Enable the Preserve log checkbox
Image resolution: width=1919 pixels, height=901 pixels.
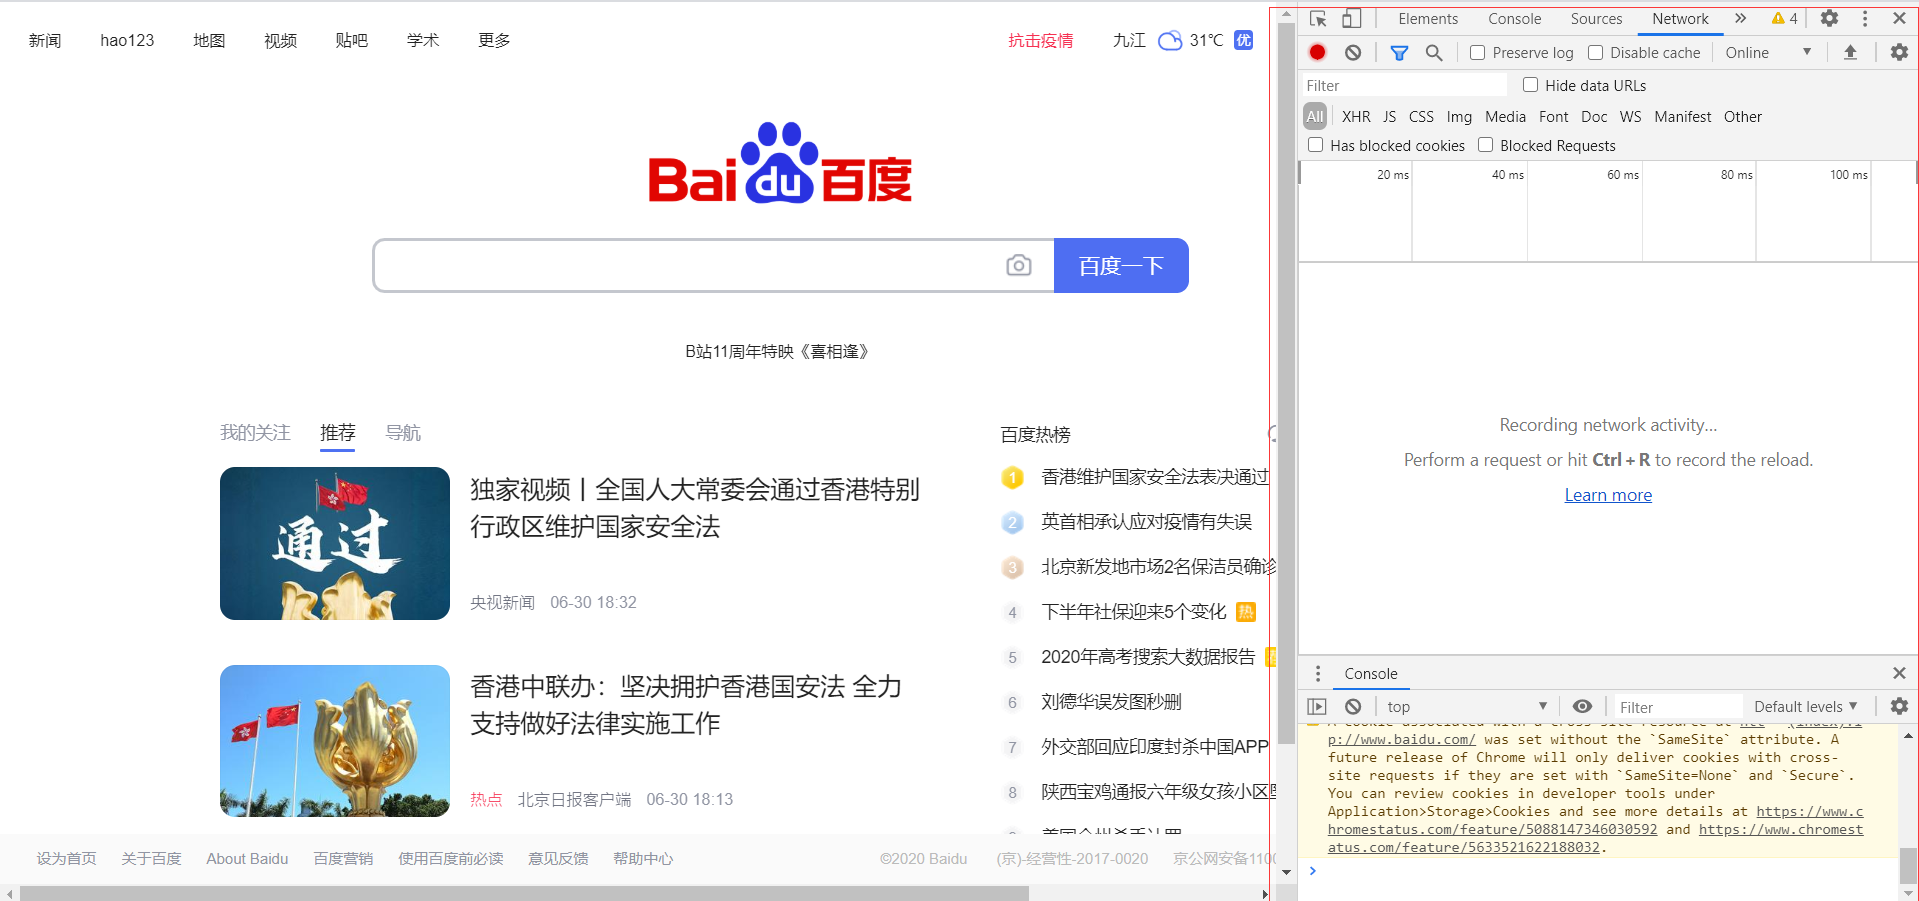click(1477, 53)
